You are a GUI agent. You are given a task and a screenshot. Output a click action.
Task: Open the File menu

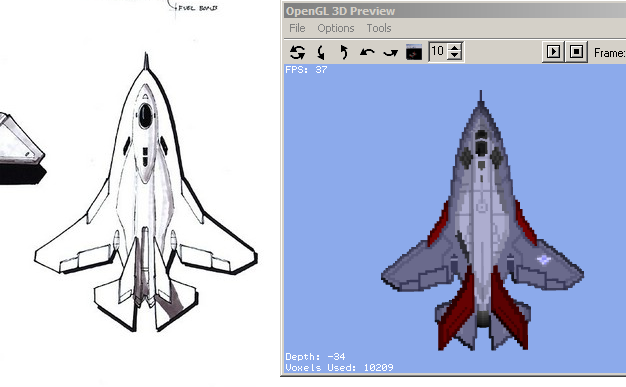coord(297,28)
